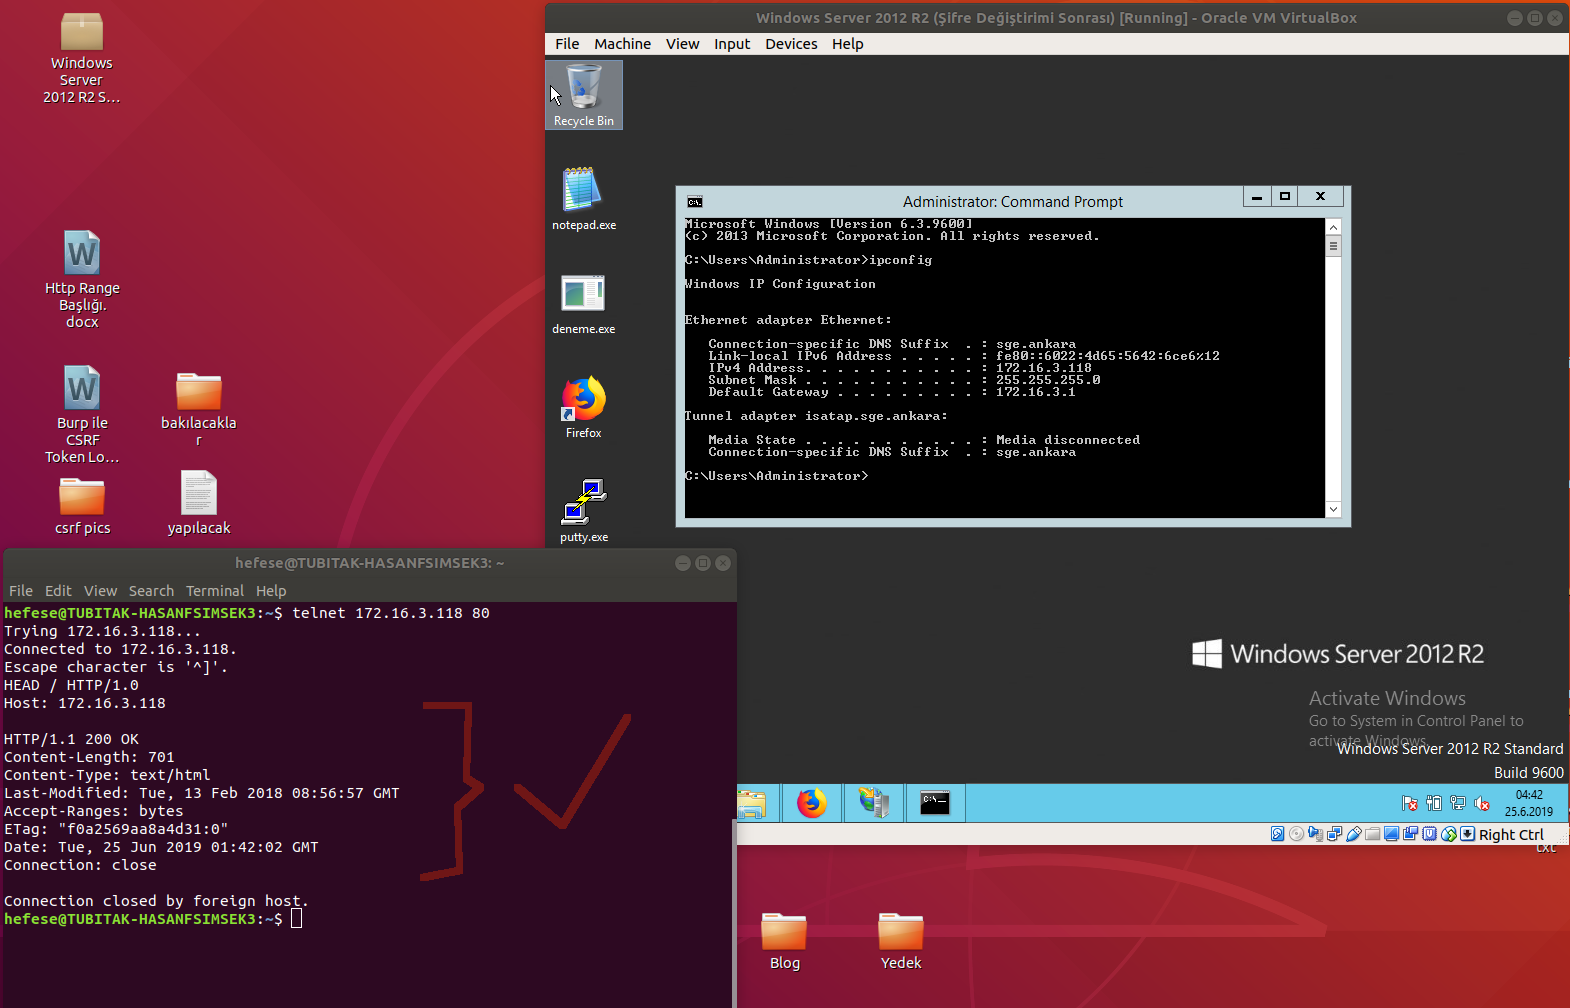This screenshot has height=1008, width=1570.
Task: Click the Command Prompt scrollbar thumb
Action: [x=1333, y=246]
